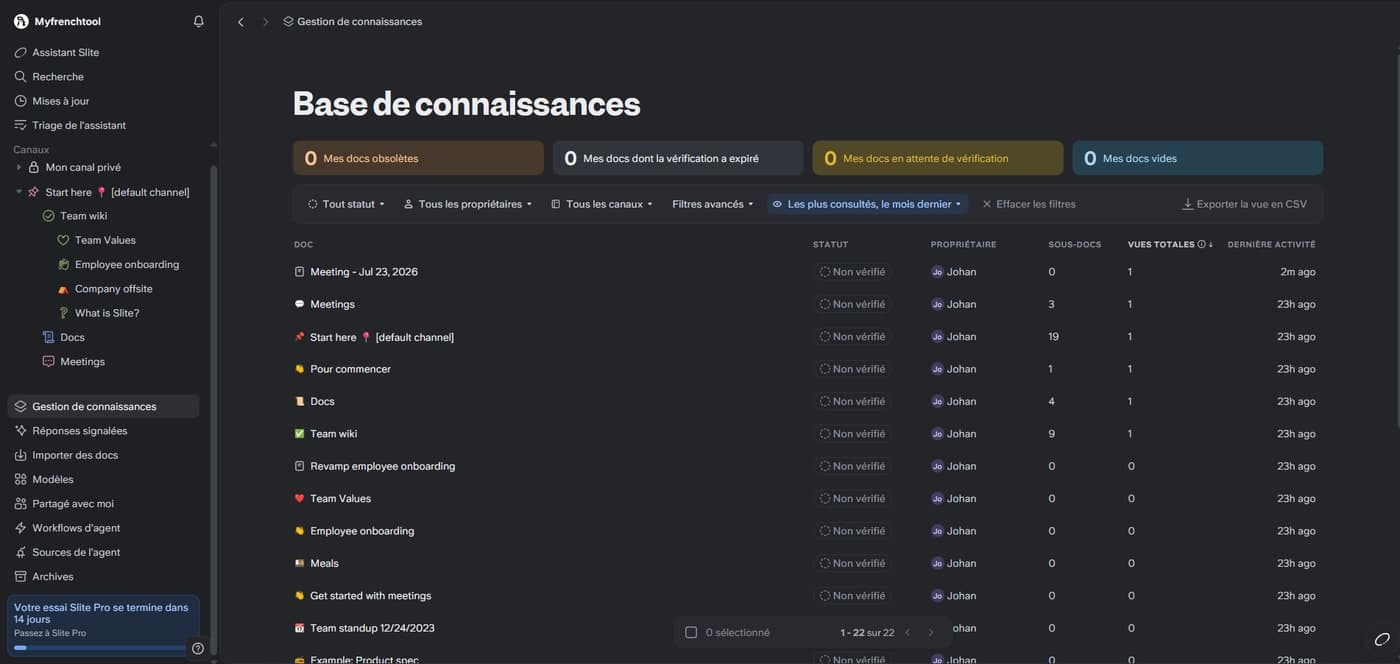Viewport: 1400px width, 664px height.
Task: Open Modèles in sidebar
Action: [103, 479]
